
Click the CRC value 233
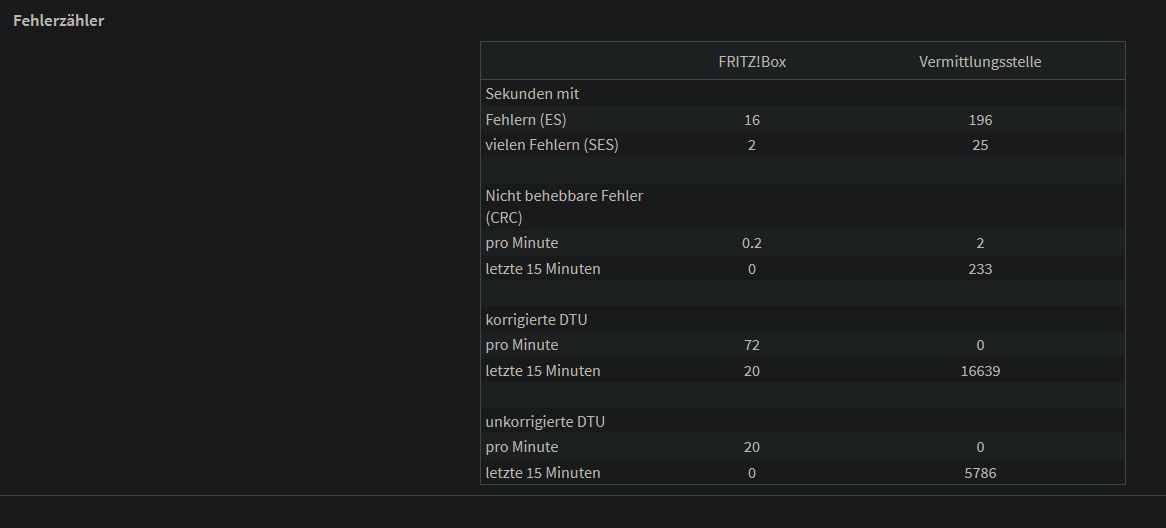coord(980,269)
